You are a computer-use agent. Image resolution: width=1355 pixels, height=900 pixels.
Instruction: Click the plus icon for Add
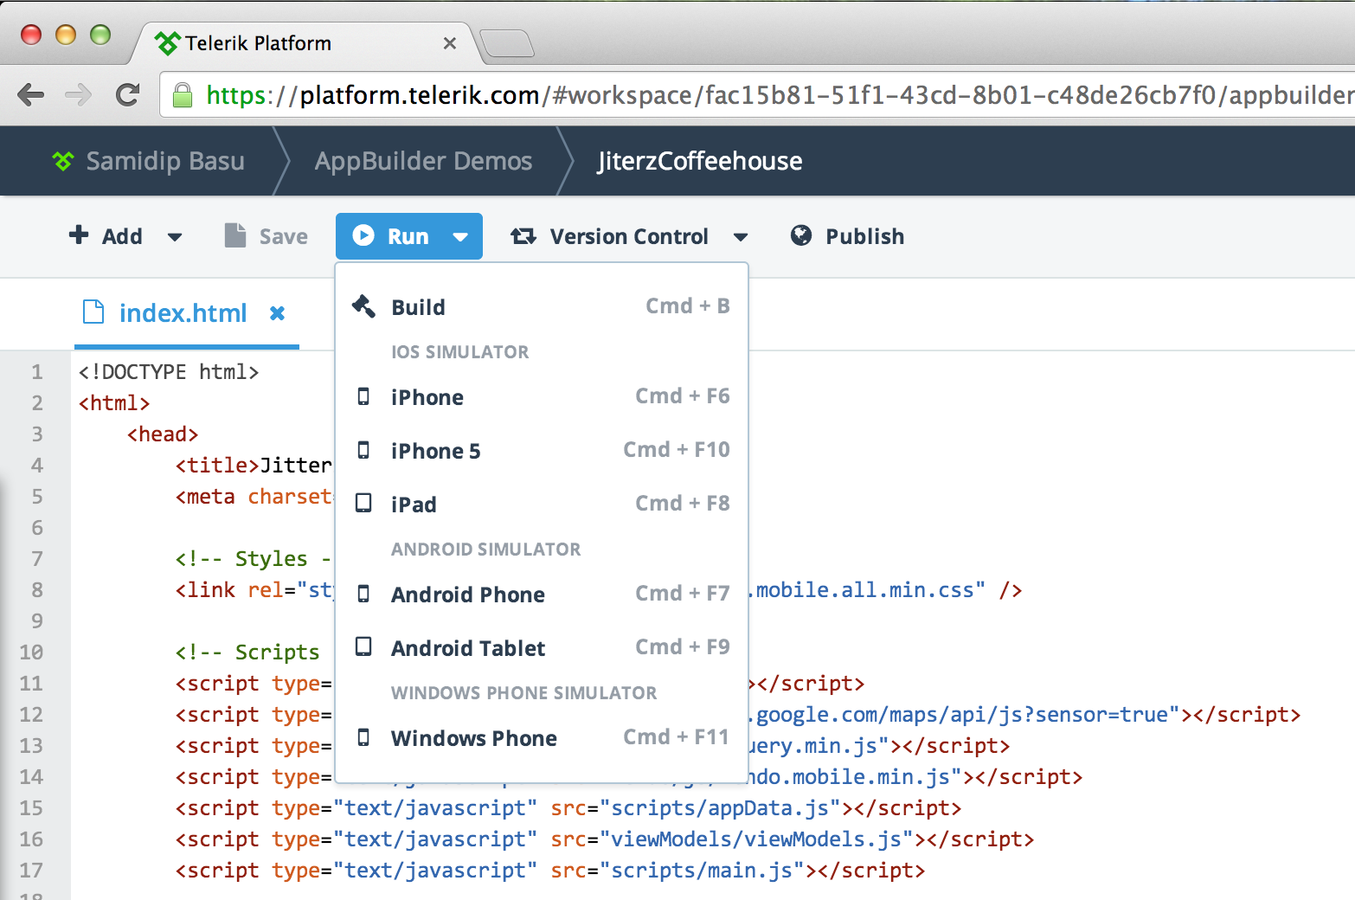(x=78, y=235)
